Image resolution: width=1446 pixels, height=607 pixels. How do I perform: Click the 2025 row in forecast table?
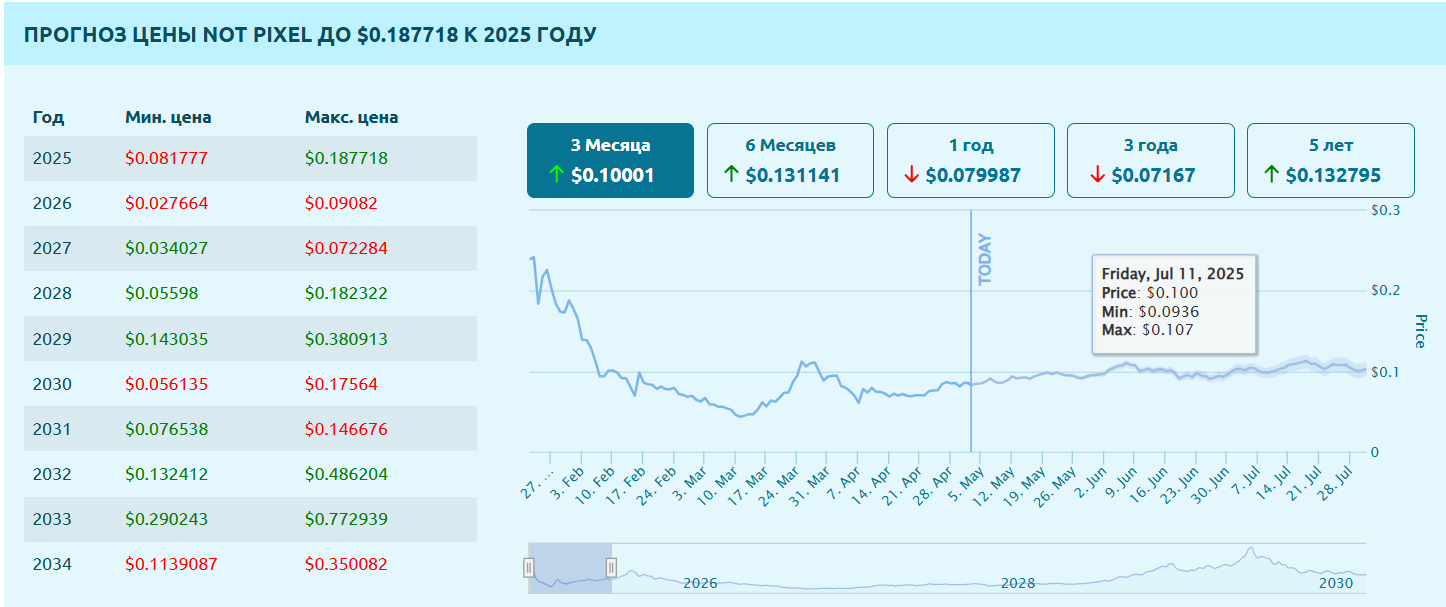[x=250, y=158]
